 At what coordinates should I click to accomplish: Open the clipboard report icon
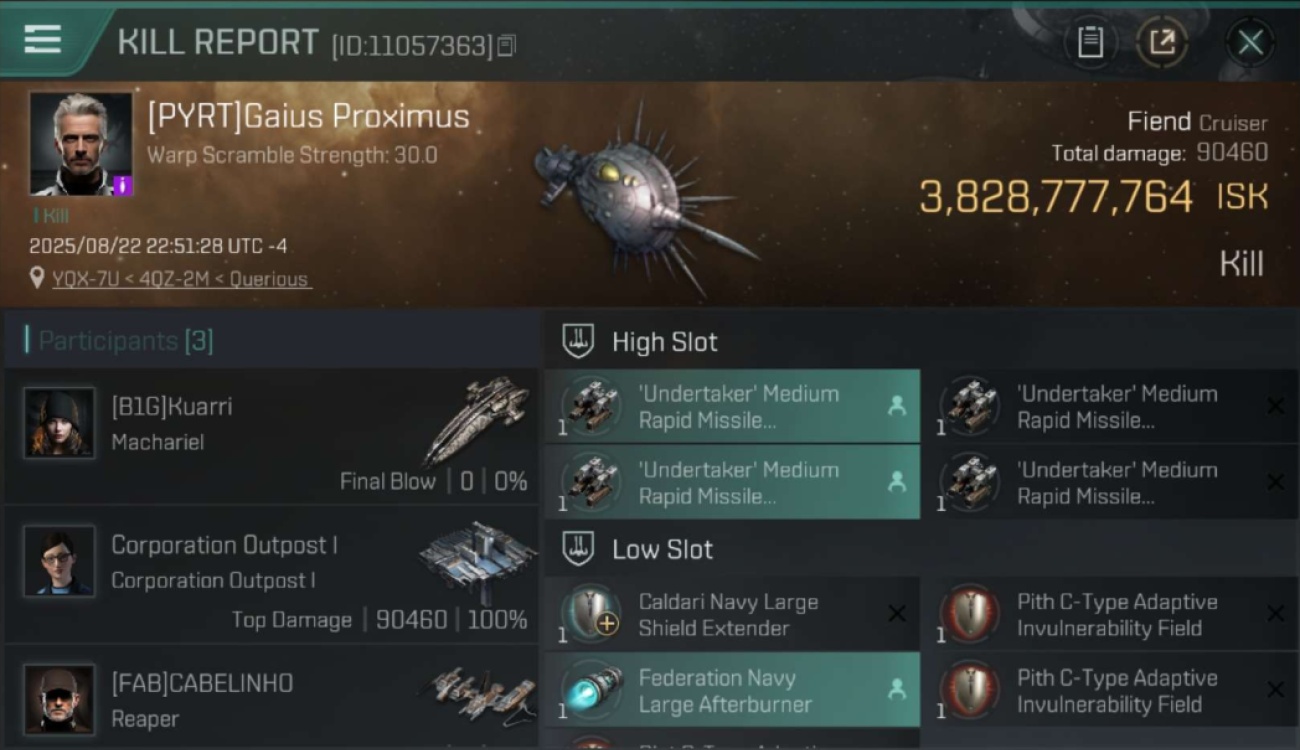coord(1090,42)
